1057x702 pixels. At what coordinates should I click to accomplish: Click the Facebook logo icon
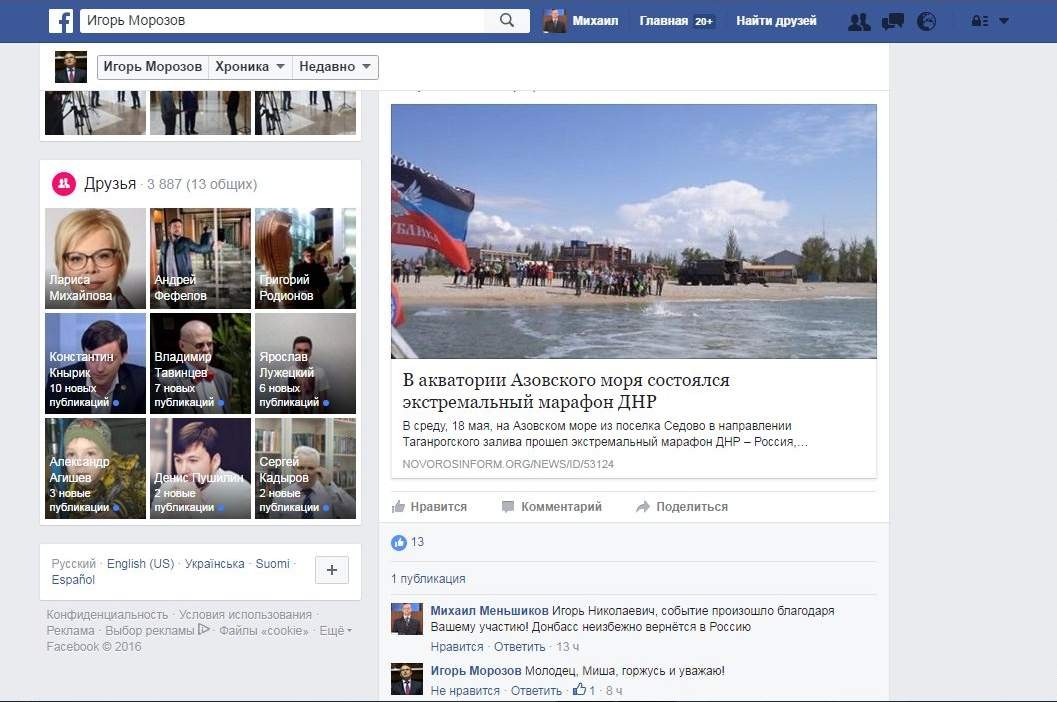pos(61,21)
